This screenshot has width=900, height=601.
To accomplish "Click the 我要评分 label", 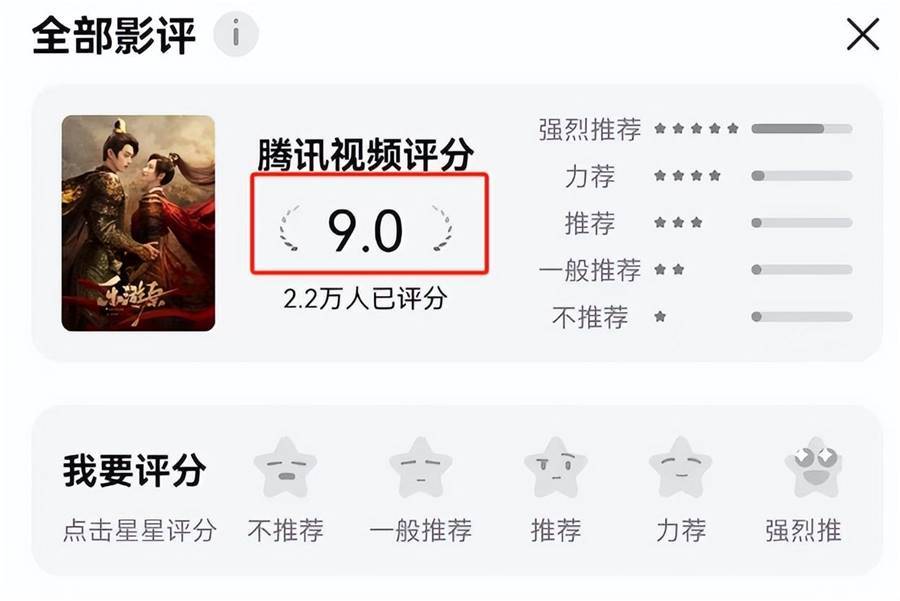I will 134,470.
